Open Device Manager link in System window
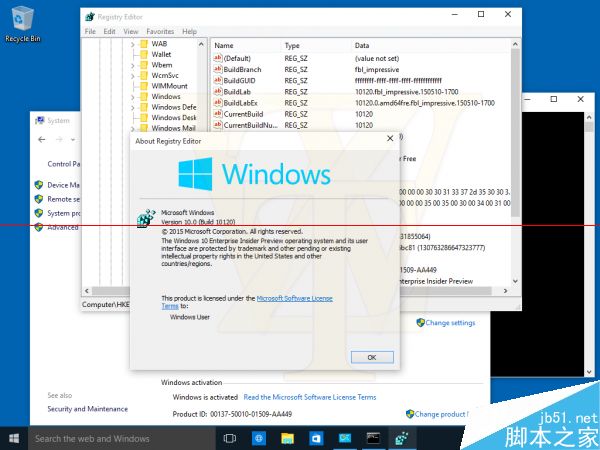Screen dimensions: 600x450 [x=63, y=185]
